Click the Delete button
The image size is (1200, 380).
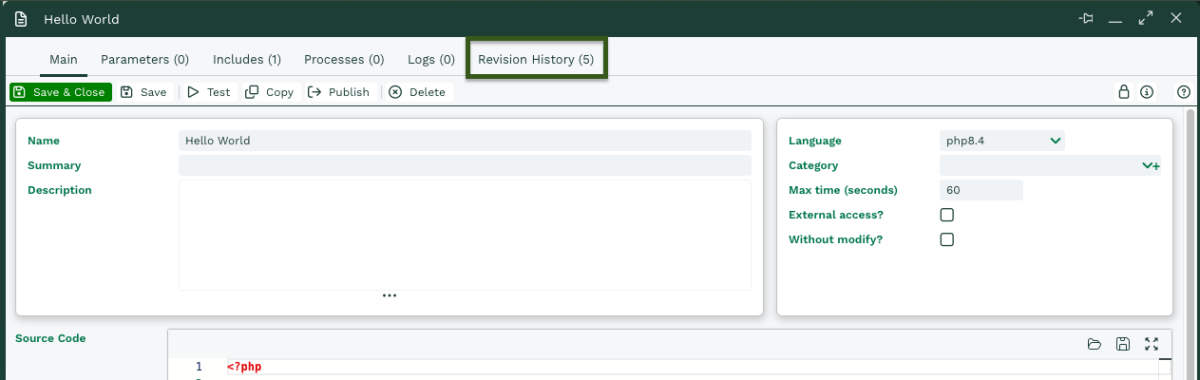(x=417, y=92)
